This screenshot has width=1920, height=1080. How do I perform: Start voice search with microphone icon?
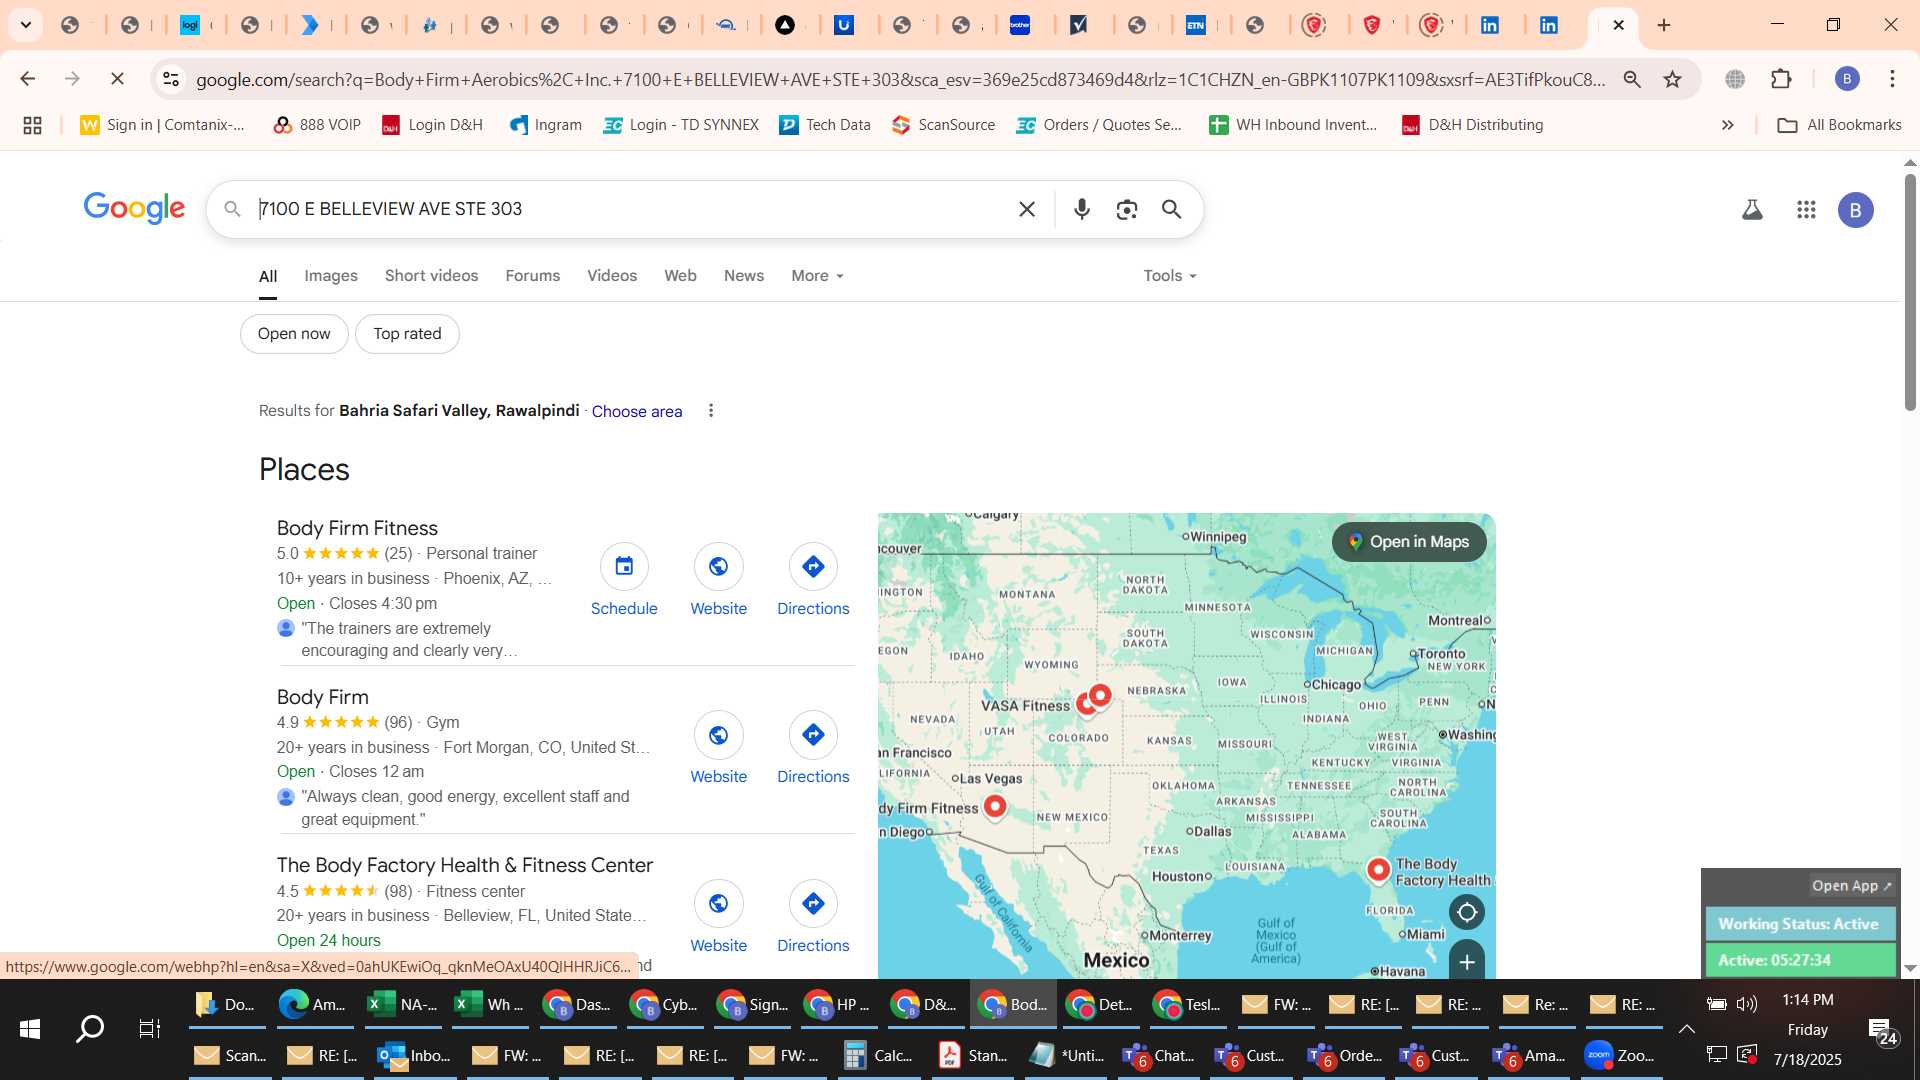point(1081,209)
